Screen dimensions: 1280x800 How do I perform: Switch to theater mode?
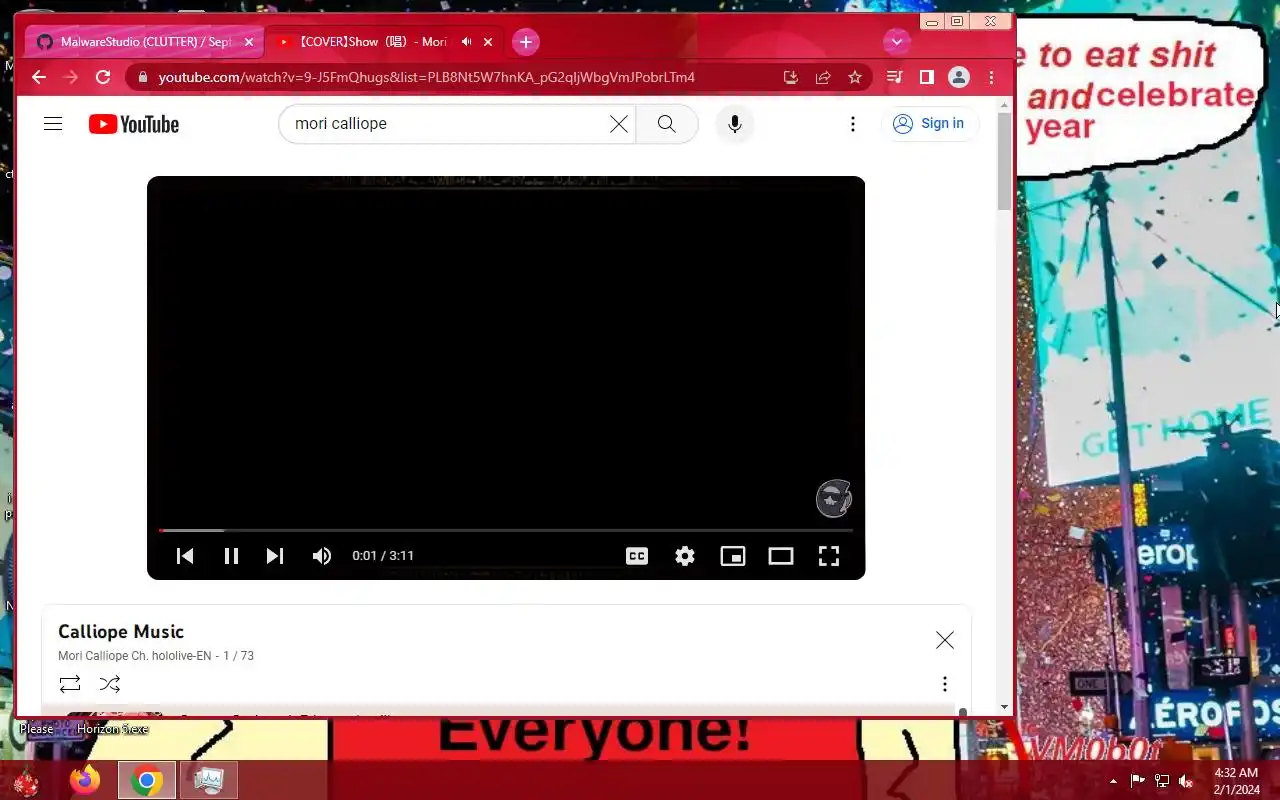click(x=781, y=556)
